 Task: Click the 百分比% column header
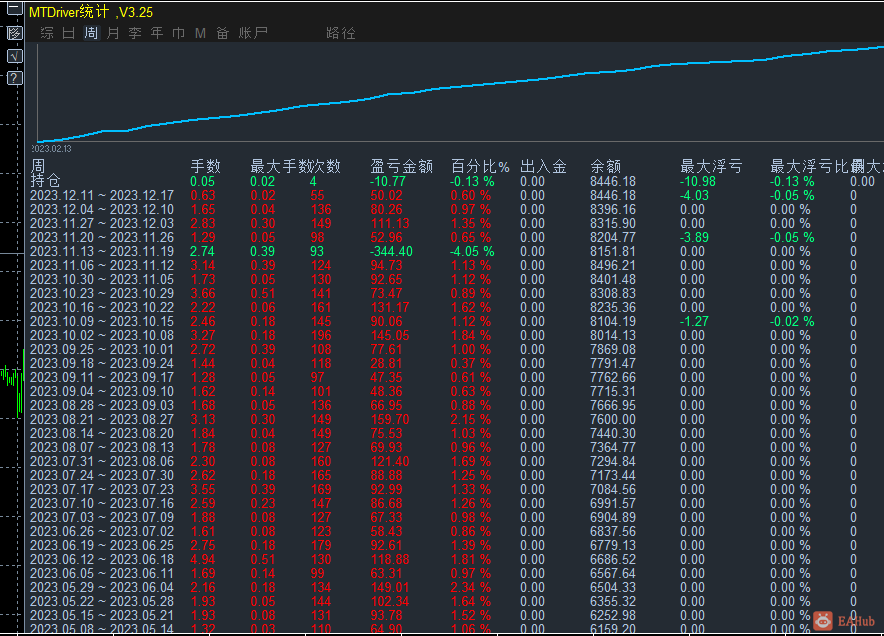(x=480, y=166)
